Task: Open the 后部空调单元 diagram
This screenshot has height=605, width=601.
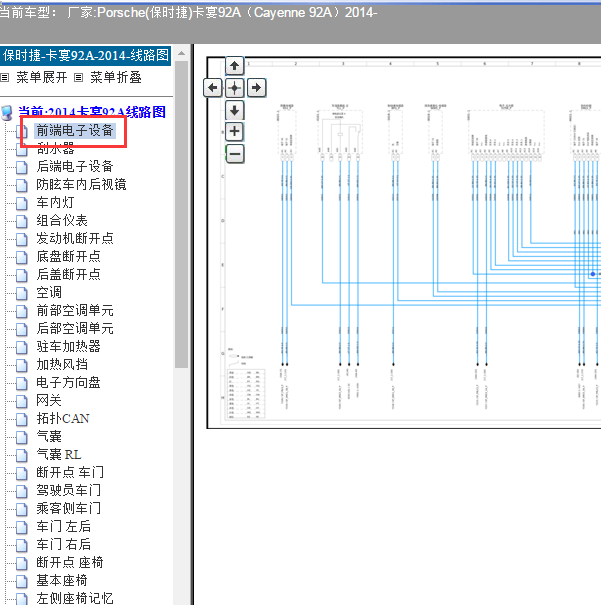Action: click(x=75, y=328)
